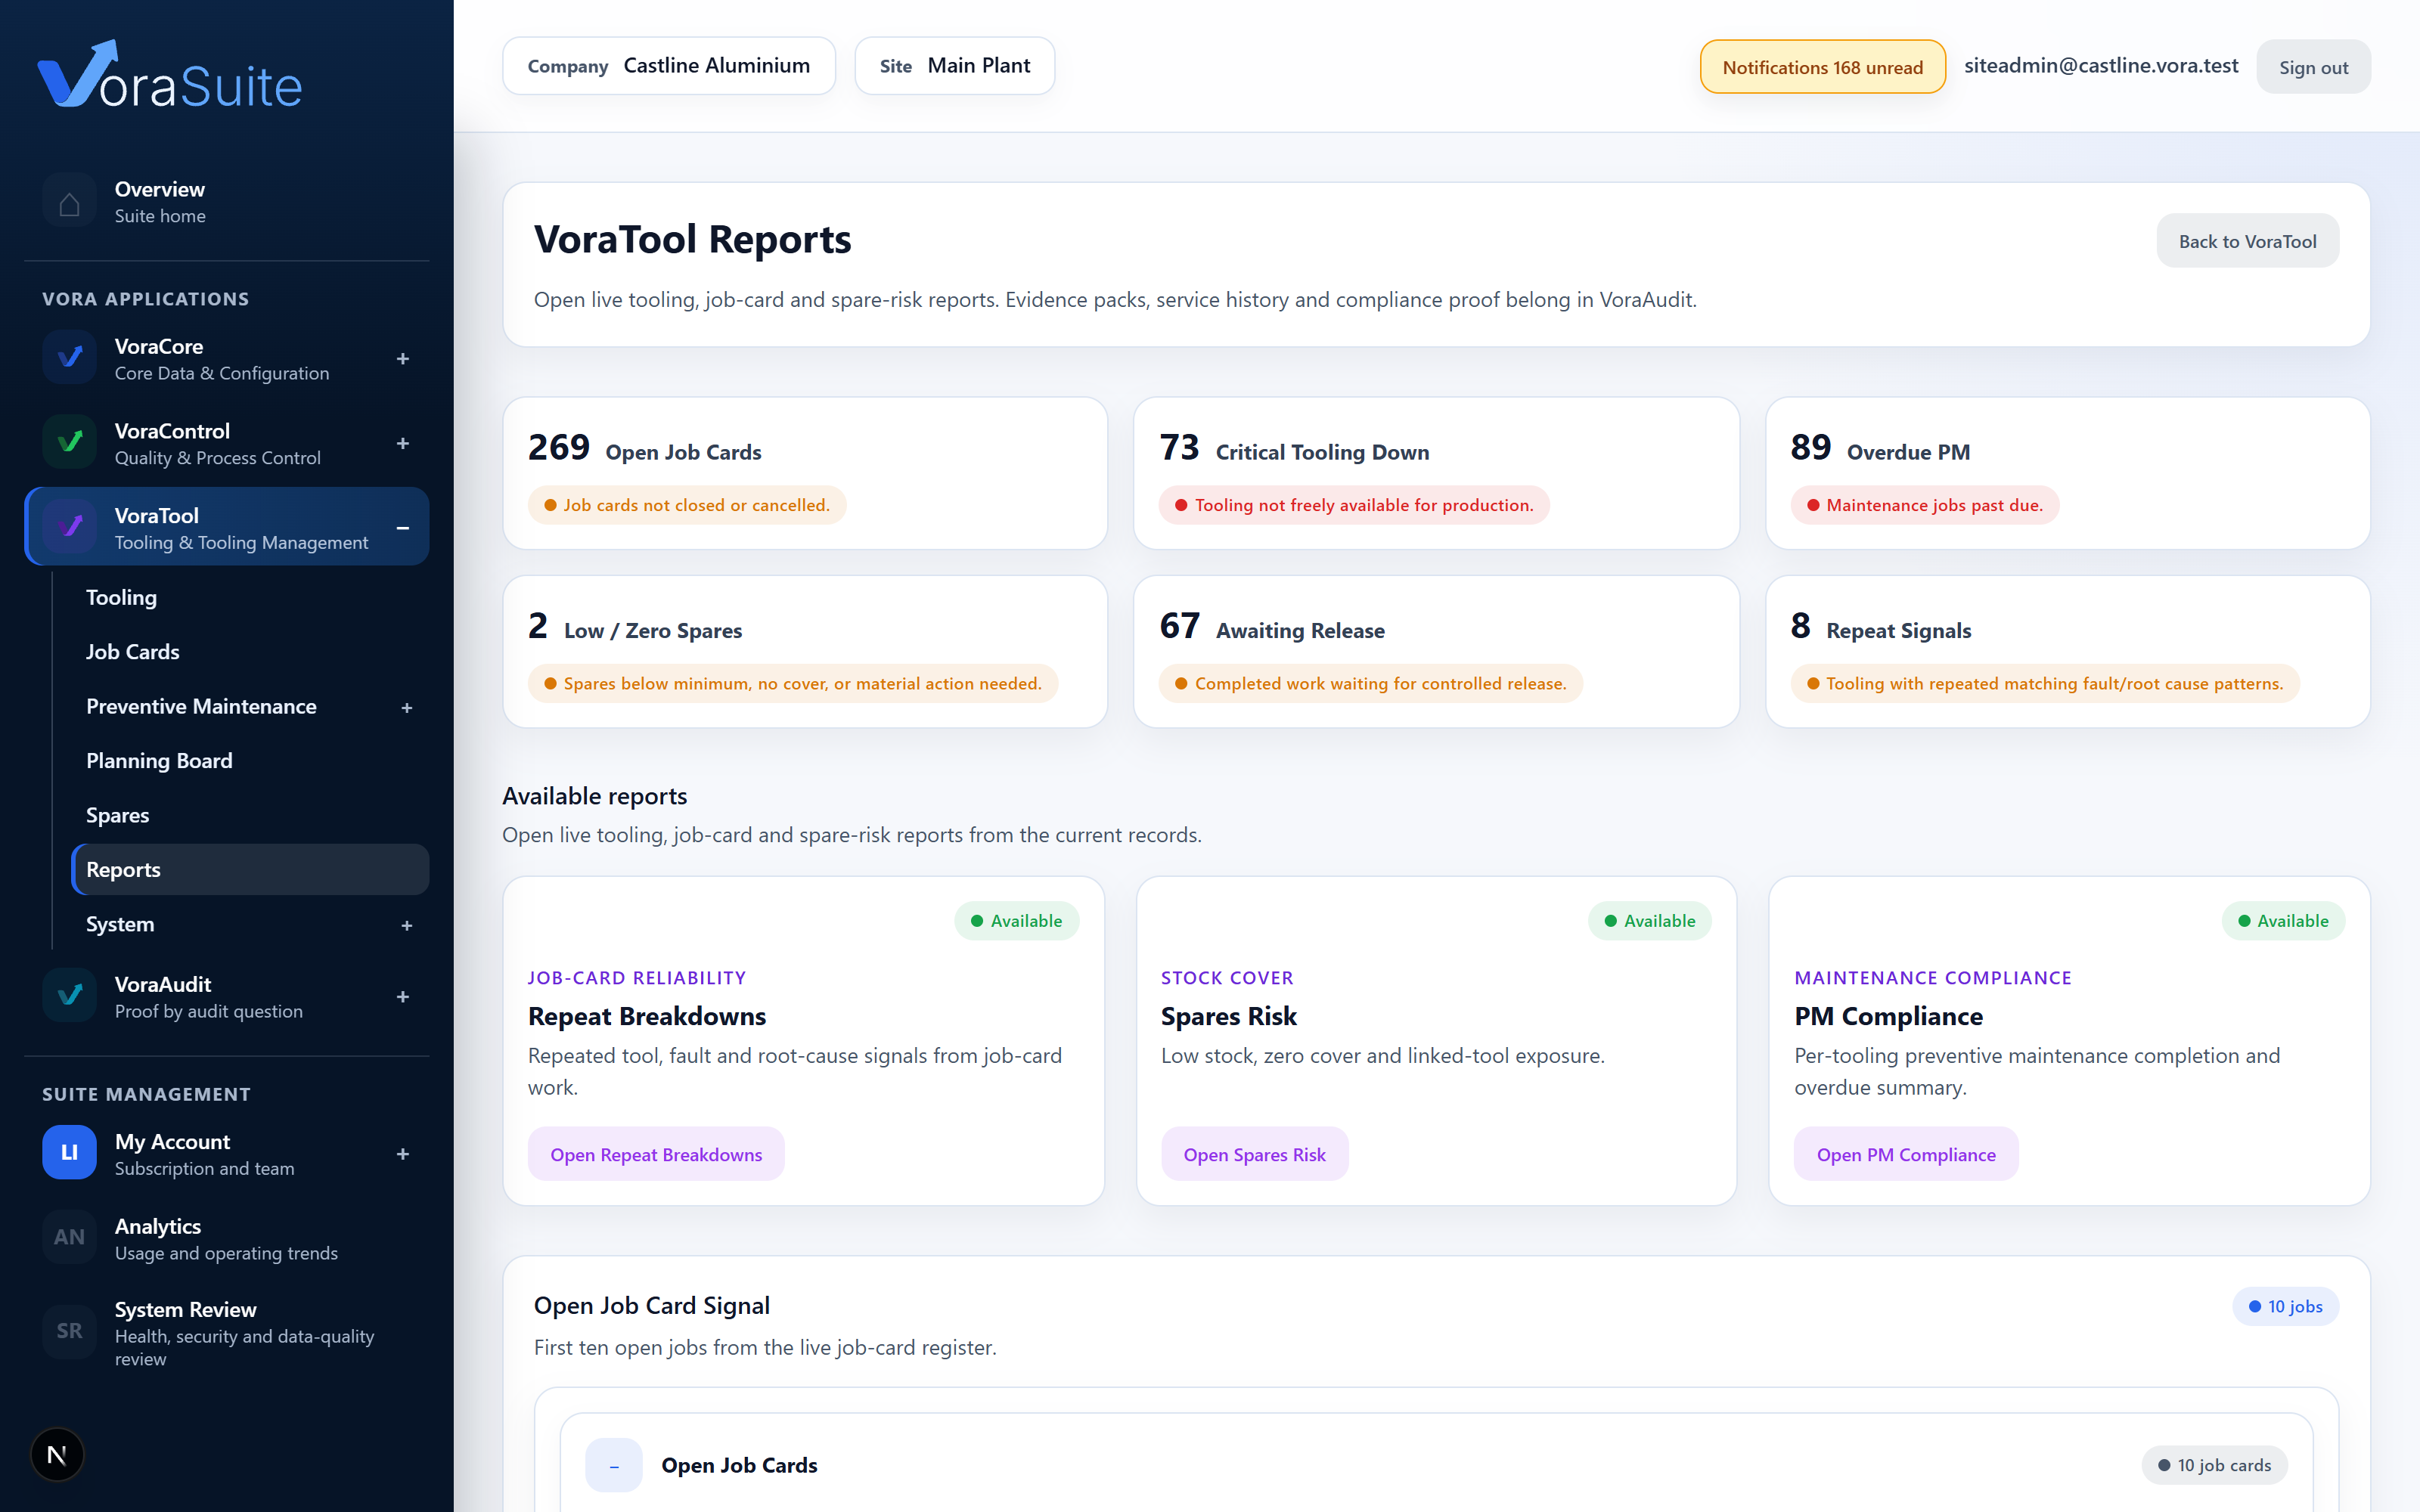Open the Next.js N badge

[x=57, y=1454]
